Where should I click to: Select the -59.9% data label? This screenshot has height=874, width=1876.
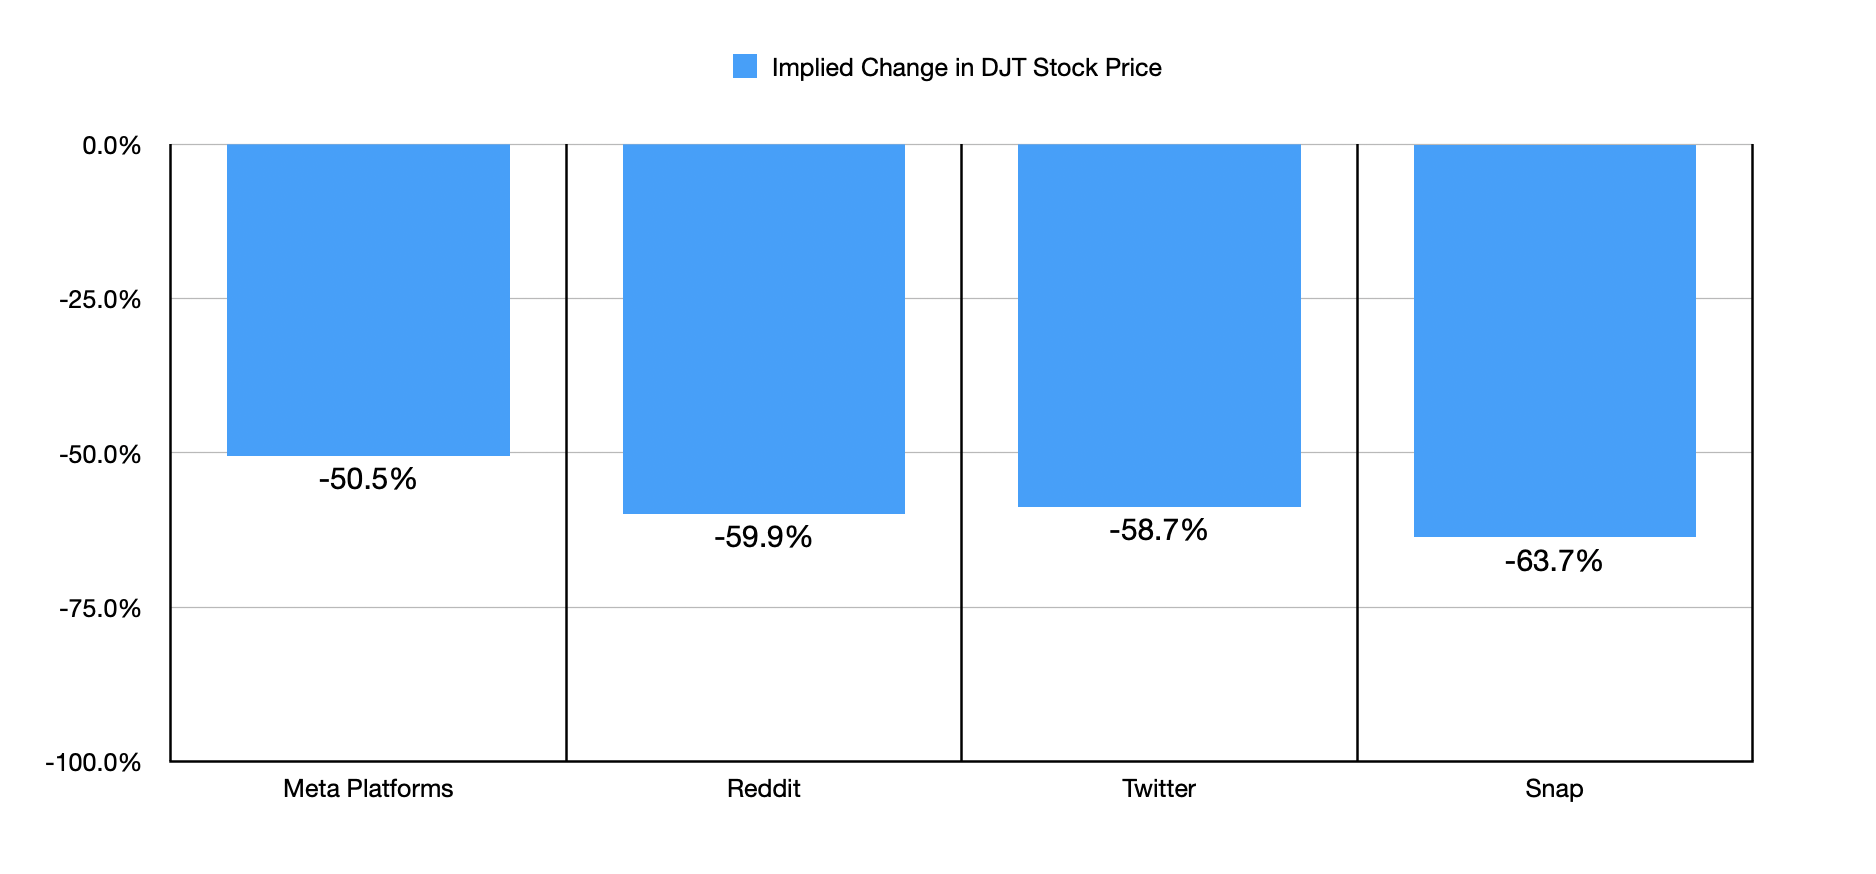[763, 537]
